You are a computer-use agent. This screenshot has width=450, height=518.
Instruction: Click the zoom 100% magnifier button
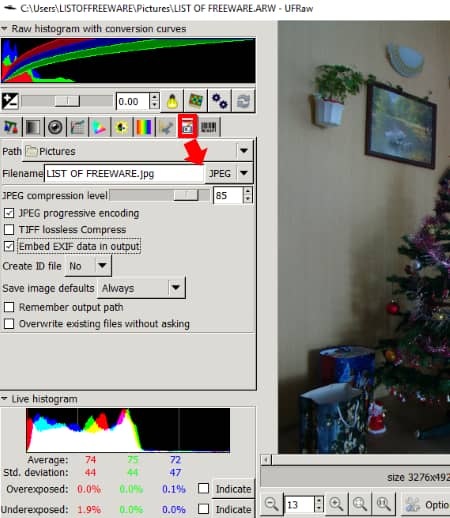click(383, 504)
